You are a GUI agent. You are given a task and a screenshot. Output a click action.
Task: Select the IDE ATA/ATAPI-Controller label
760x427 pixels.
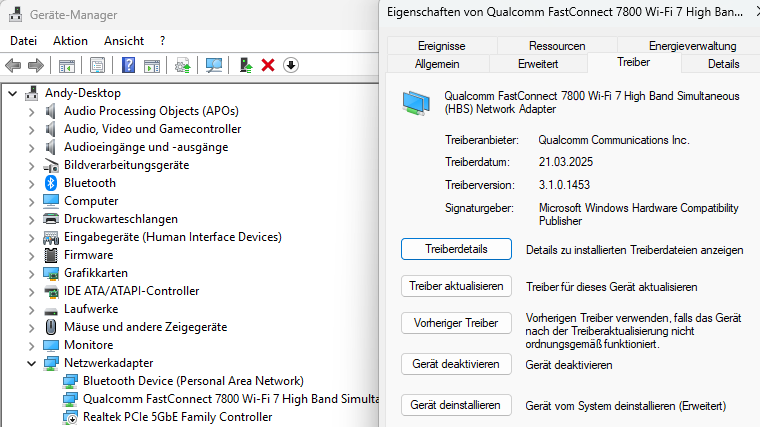point(131,291)
